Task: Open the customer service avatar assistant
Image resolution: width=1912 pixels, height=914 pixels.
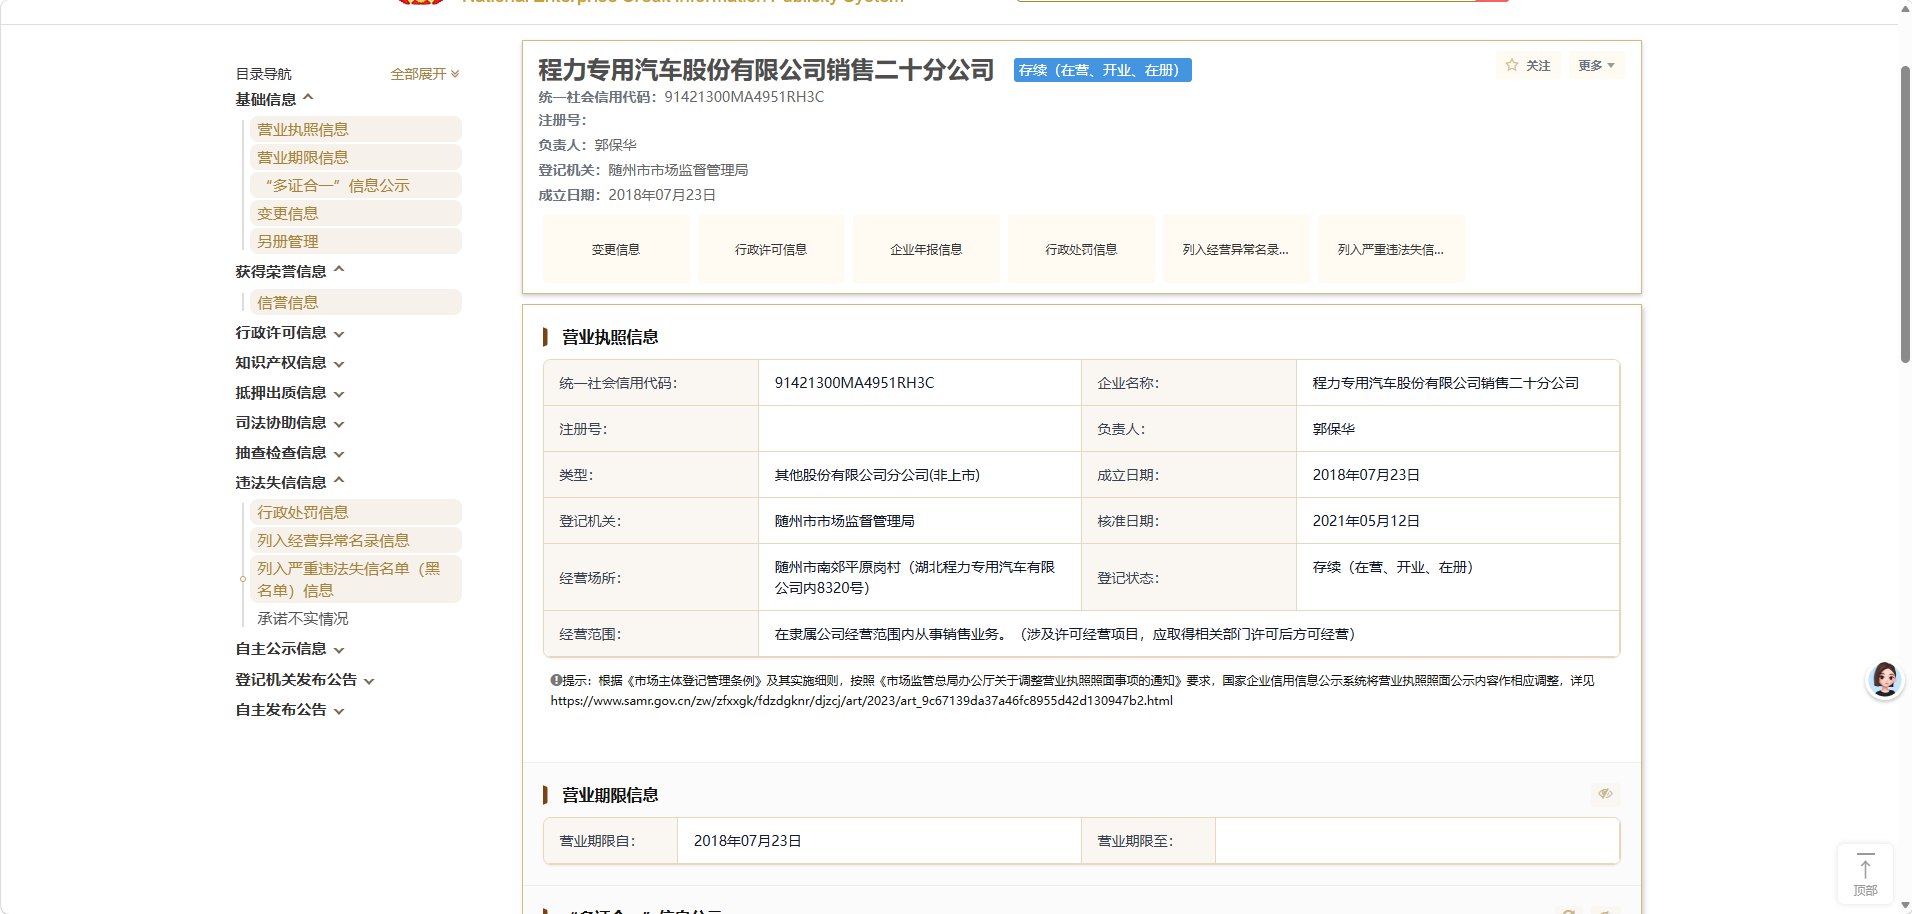Action: pyautogui.click(x=1884, y=680)
